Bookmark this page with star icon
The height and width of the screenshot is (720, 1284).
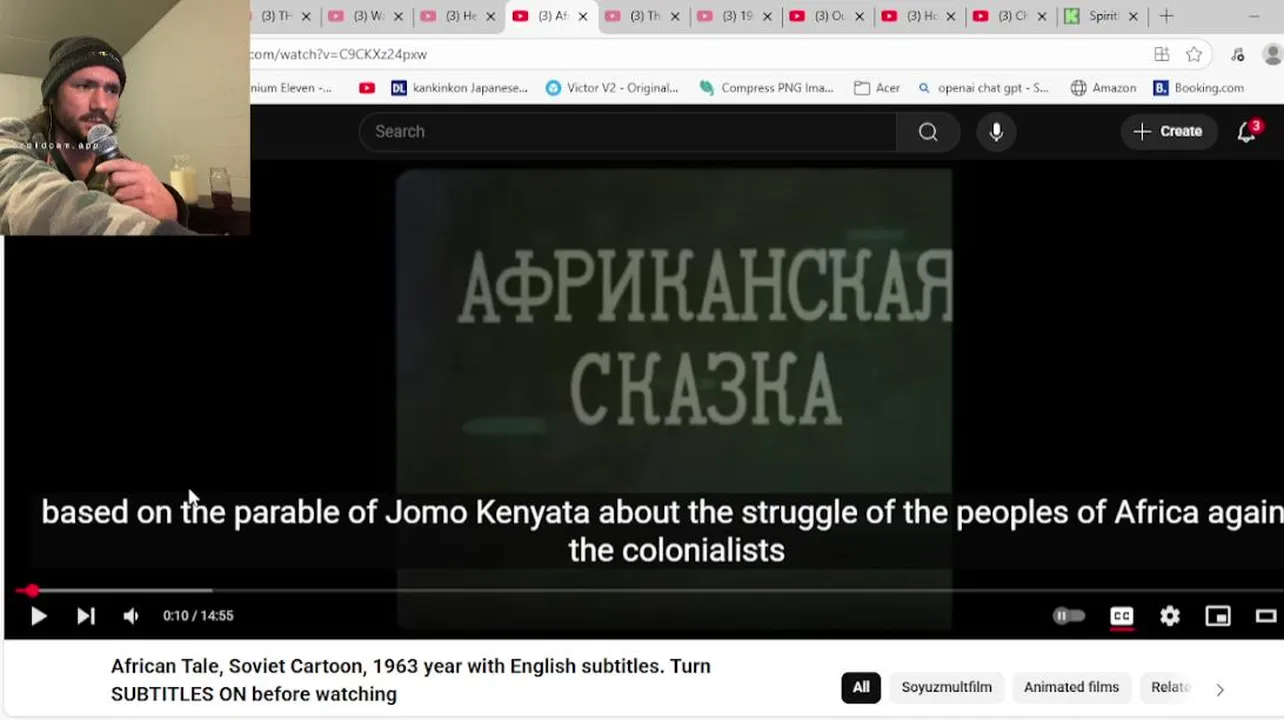tap(1194, 54)
